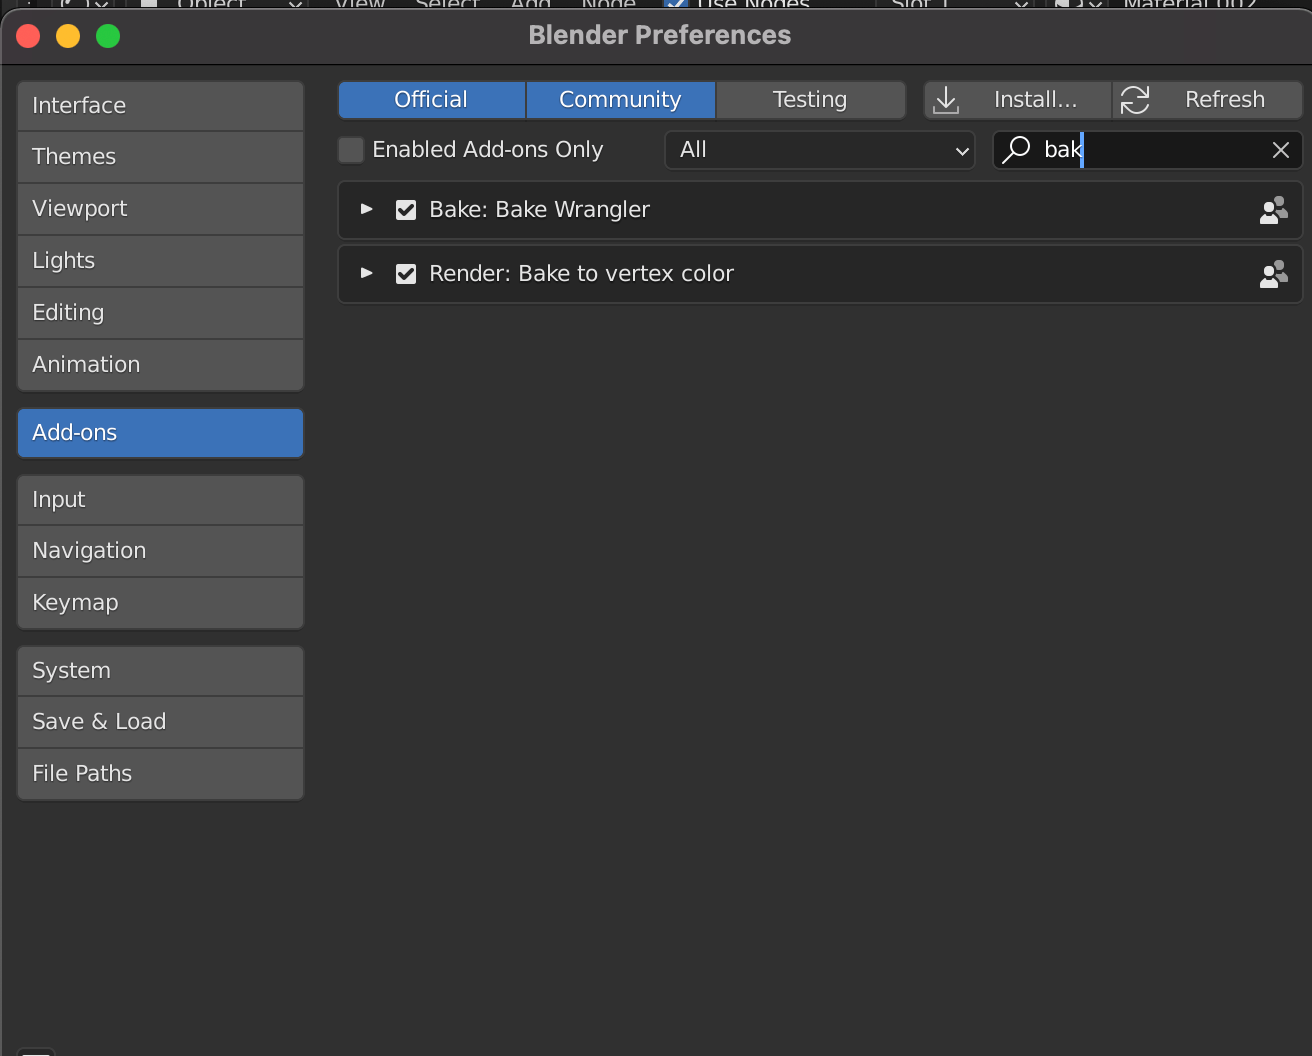Expand the Bake to vertex color details
Screen dimensions: 1312x1056
point(367,273)
